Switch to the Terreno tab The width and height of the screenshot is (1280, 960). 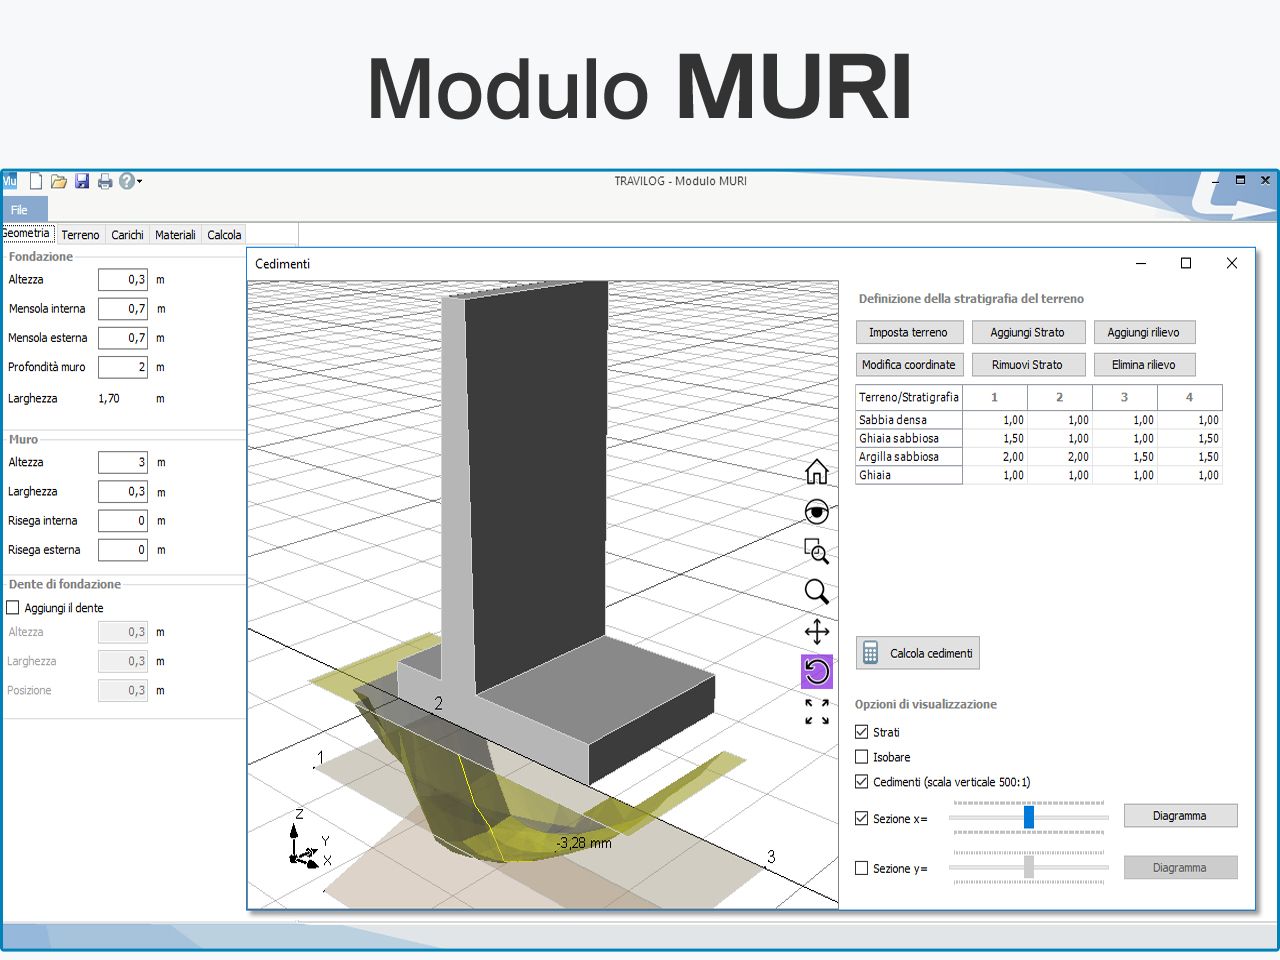(x=80, y=234)
